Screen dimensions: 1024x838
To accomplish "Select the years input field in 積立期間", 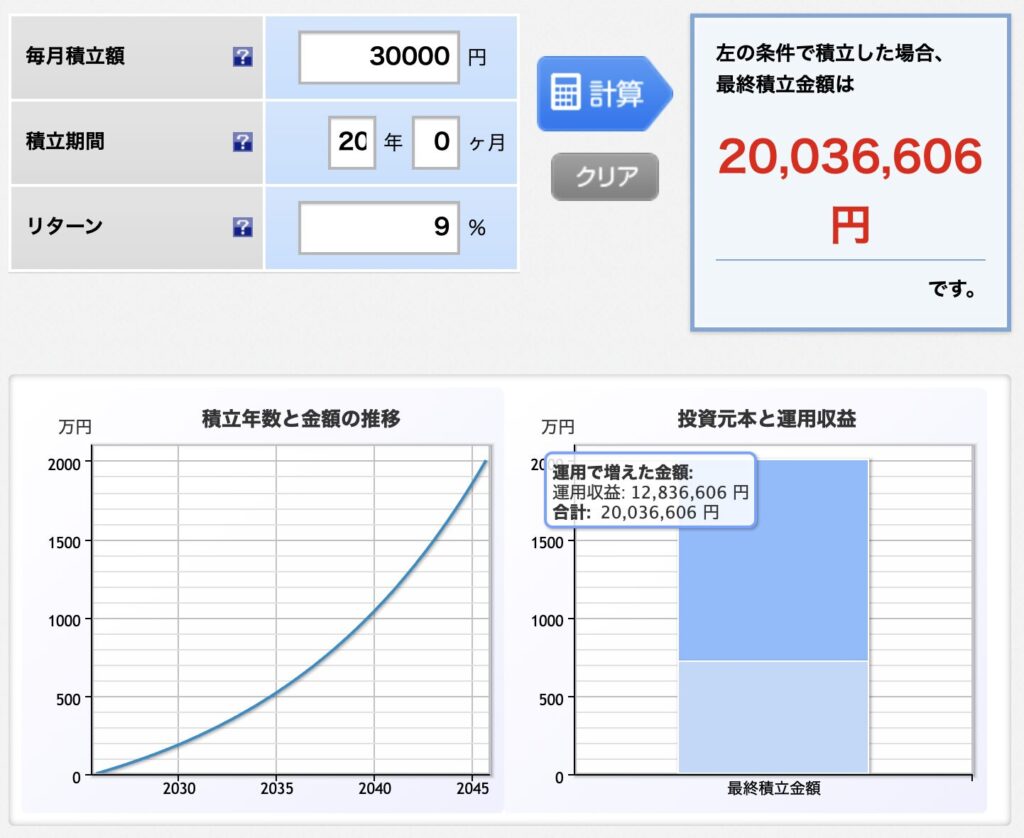I will (352, 142).
